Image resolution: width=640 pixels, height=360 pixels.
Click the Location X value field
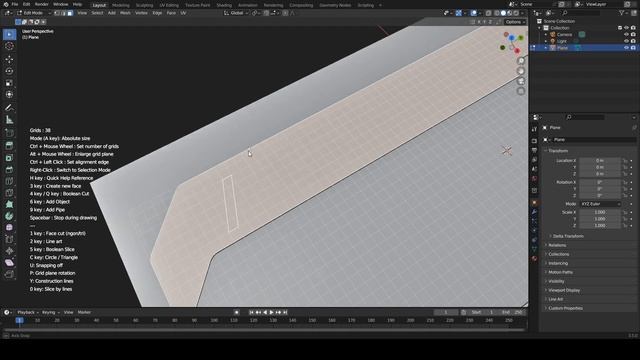click(600, 161)
